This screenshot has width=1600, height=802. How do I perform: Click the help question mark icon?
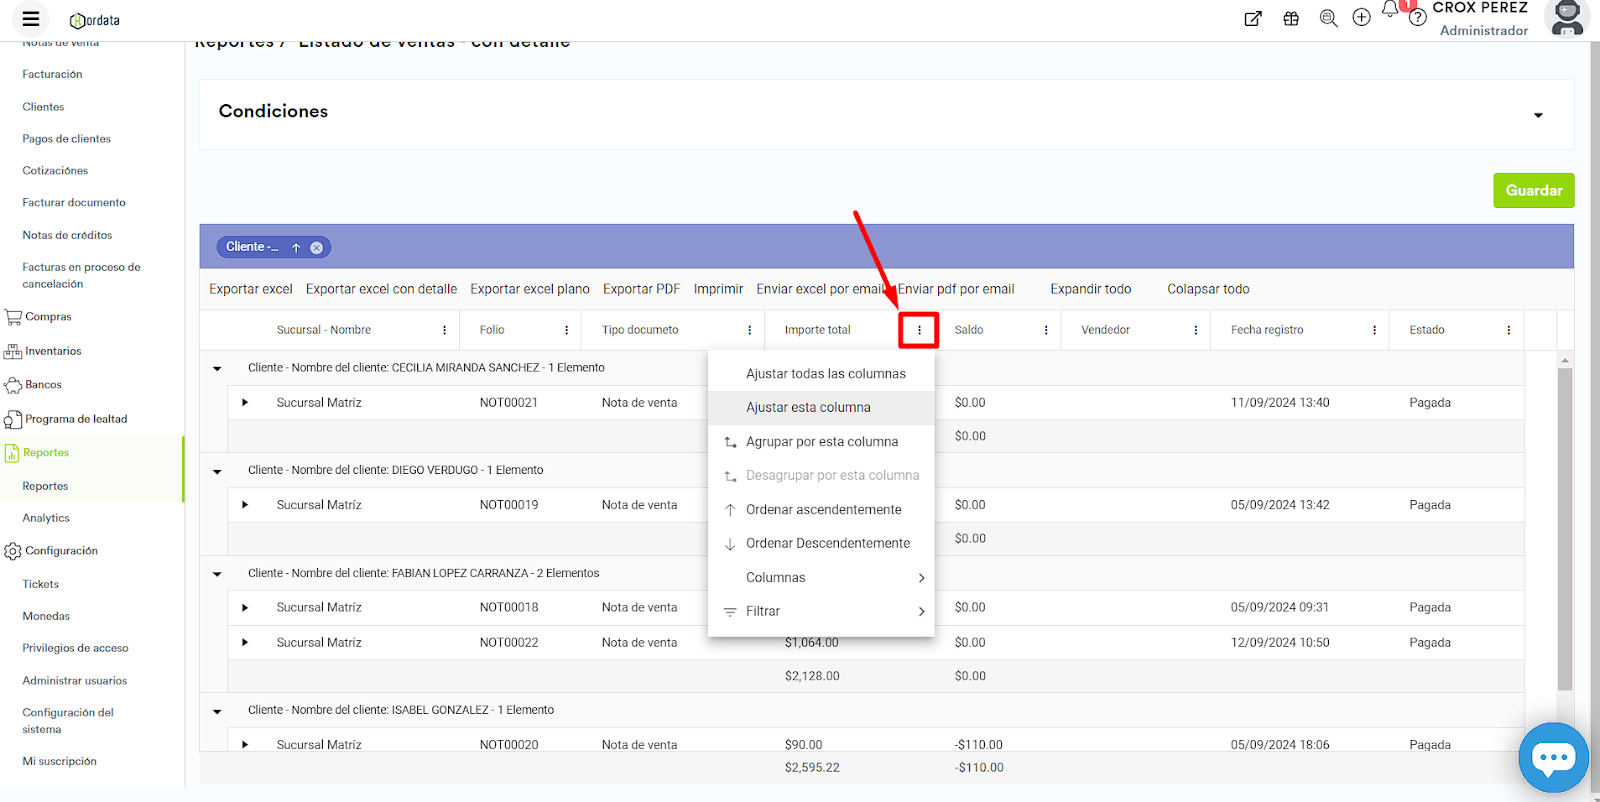tap(1417, 18)
